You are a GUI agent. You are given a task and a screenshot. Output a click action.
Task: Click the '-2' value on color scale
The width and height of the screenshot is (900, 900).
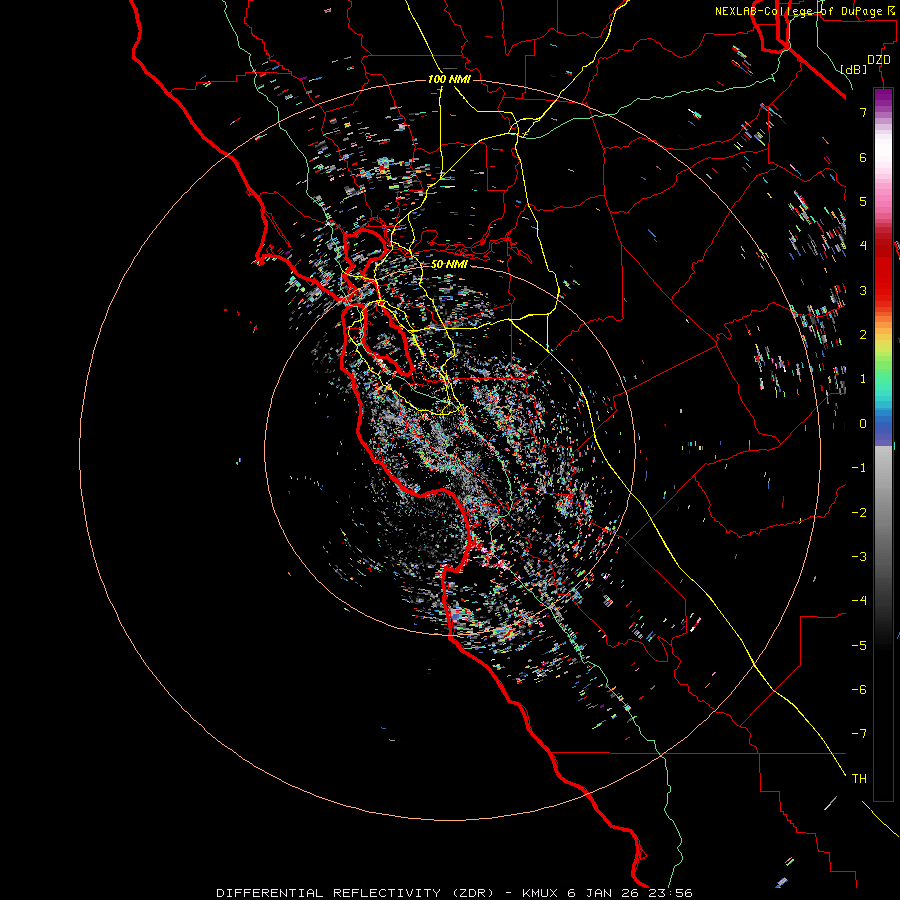[859, 513]
